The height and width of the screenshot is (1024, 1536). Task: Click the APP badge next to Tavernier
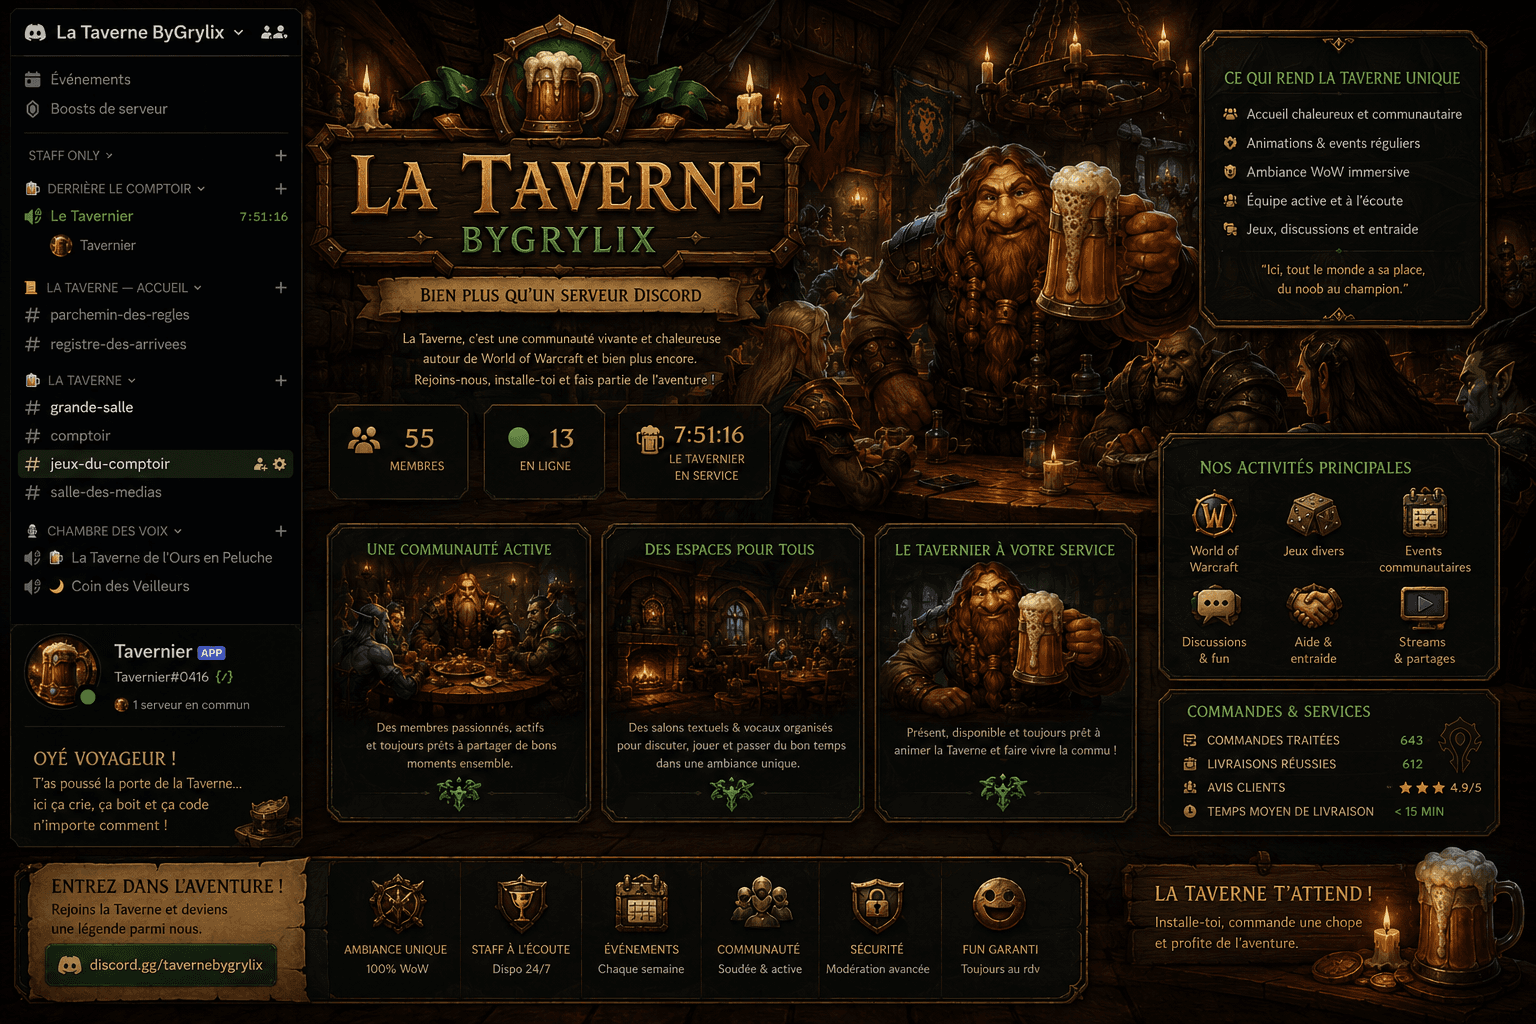pyautogui.click(x=211, y=653)
